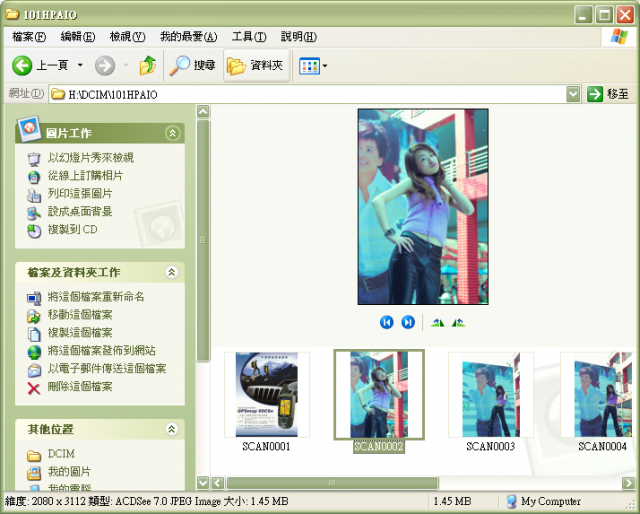Click 將這個檔案重新命名 rename link

[x=96, y=297]
